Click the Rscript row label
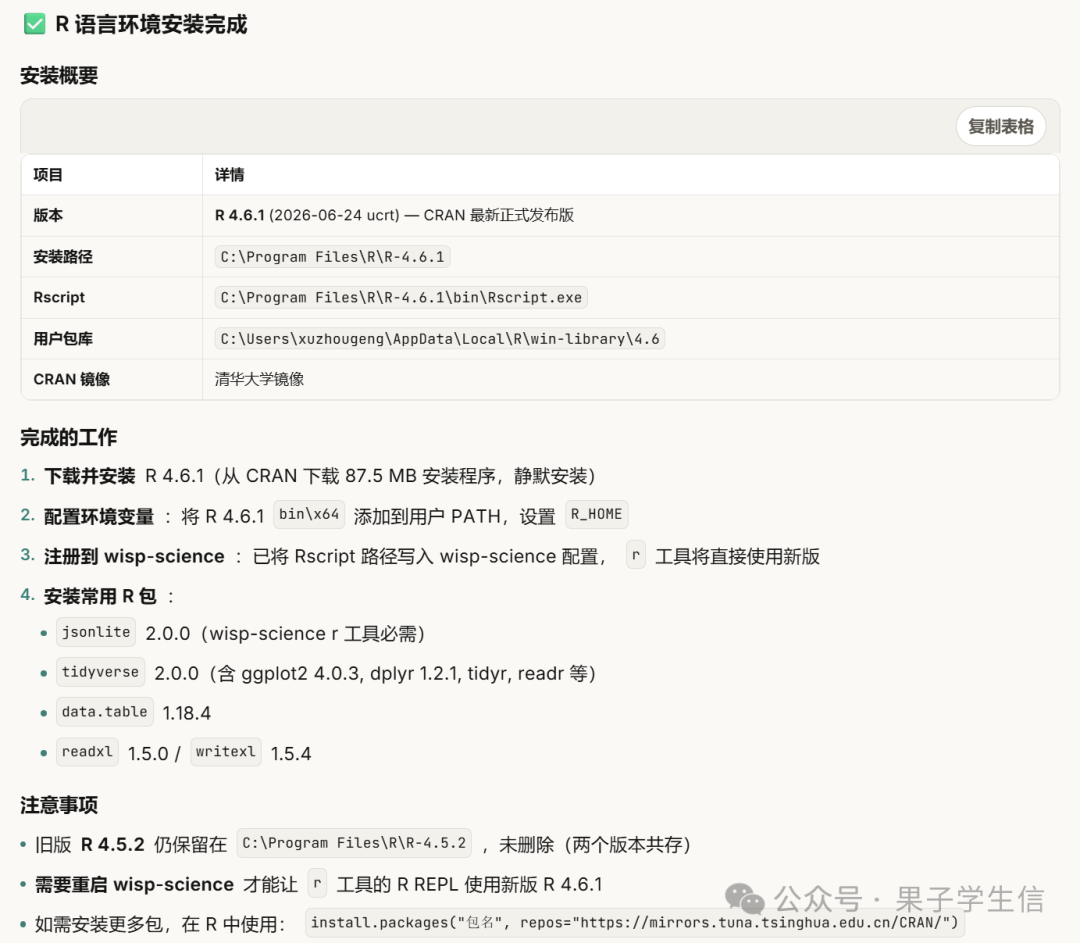The width and height of the screenshot is (1080, 943). pyautogui.click(x=59, y=298)
